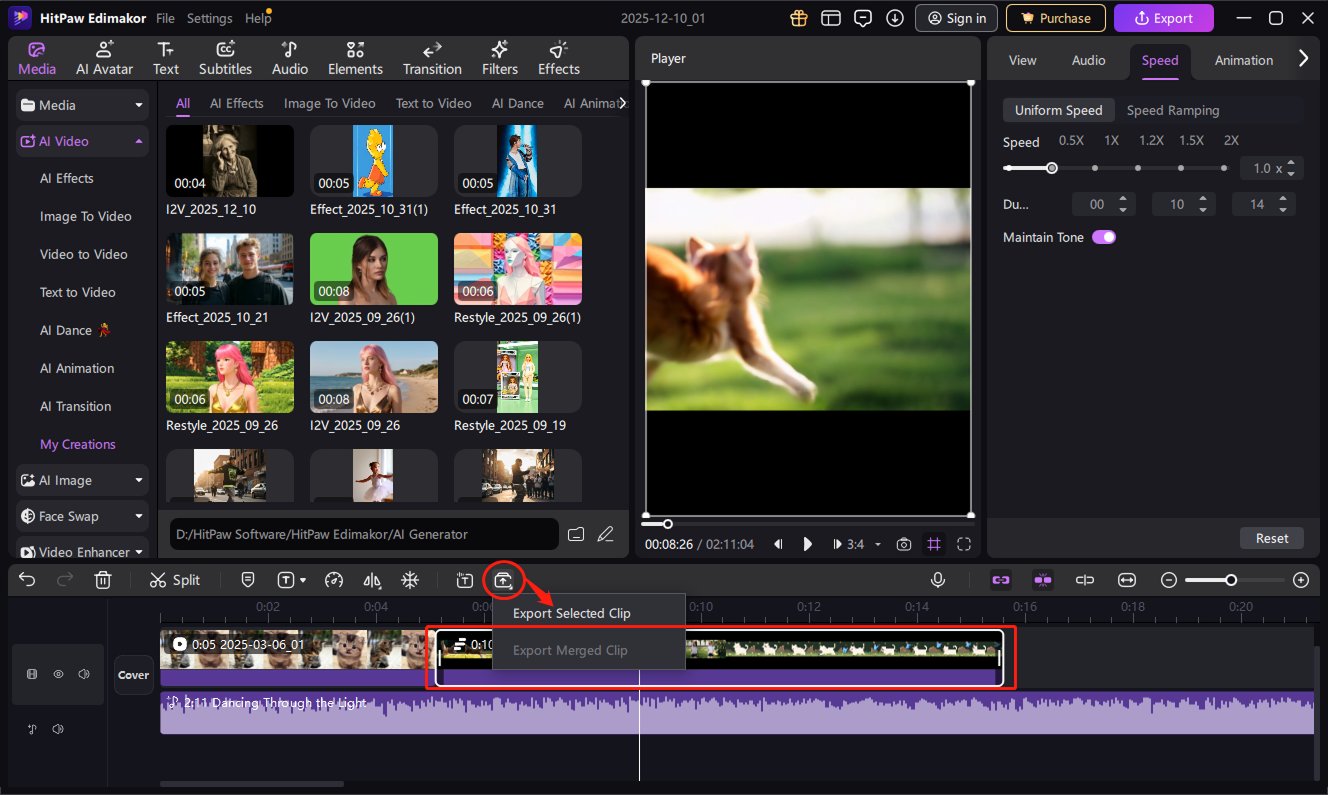Toggle the Maintain Tone switch

[1103, 237]
